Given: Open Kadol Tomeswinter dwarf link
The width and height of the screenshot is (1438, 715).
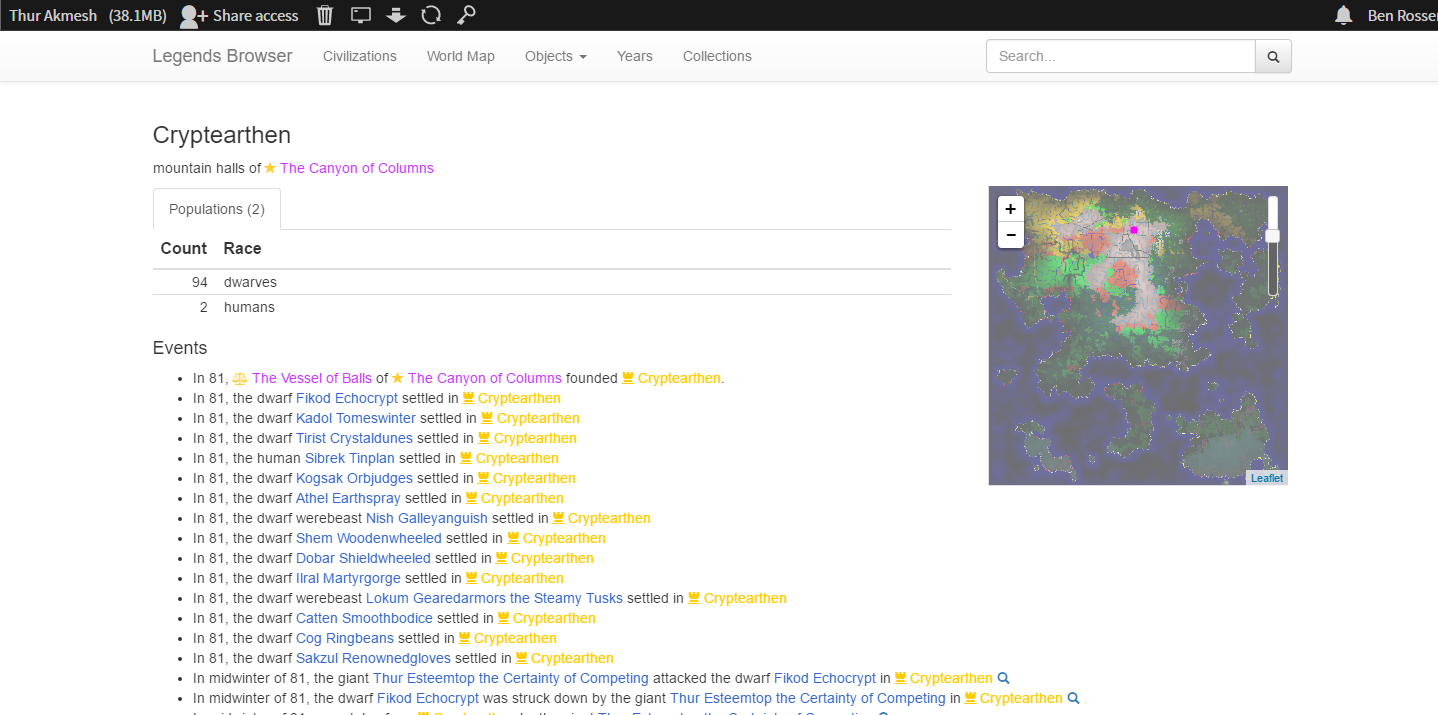Looking at the screenshot, I should coord(356,418).
